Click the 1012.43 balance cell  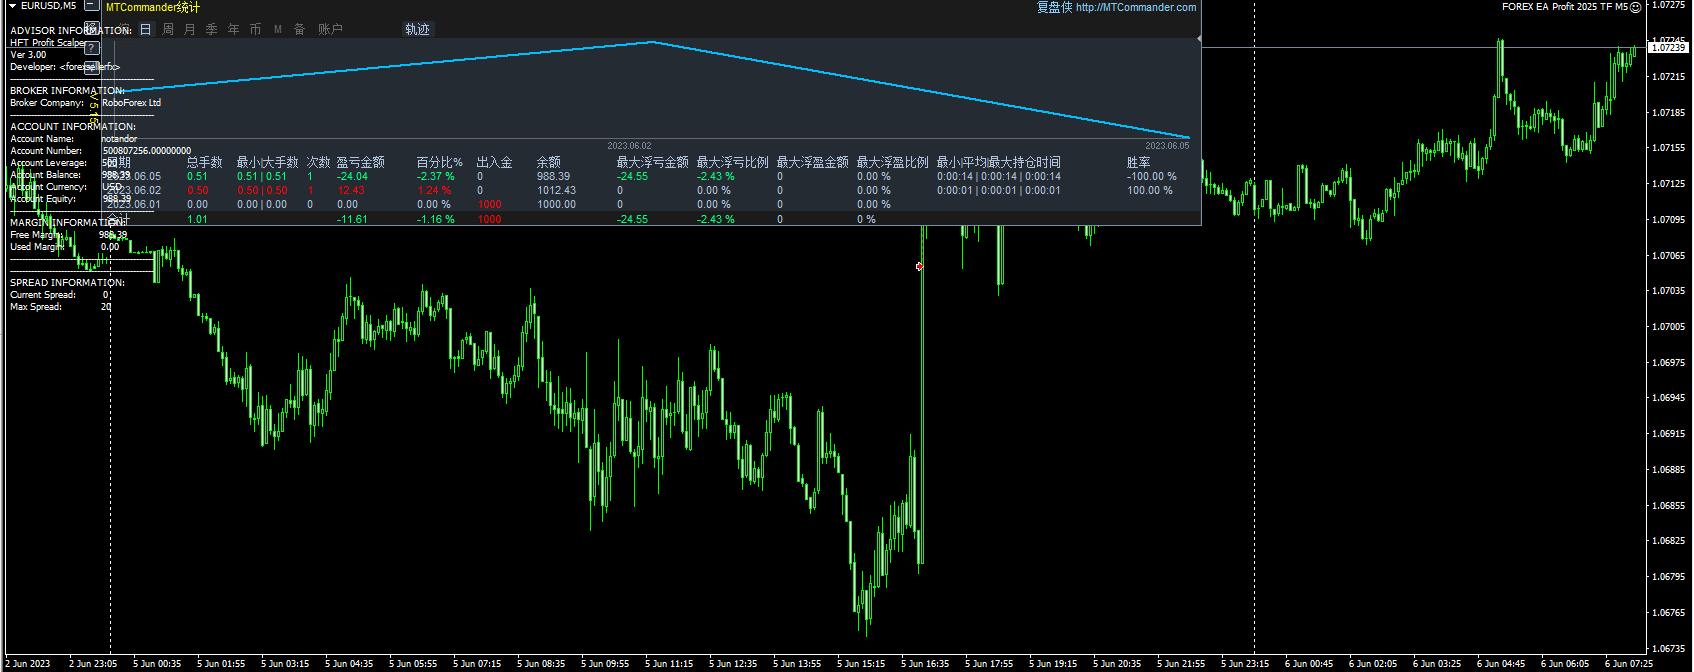coord(557,190)
